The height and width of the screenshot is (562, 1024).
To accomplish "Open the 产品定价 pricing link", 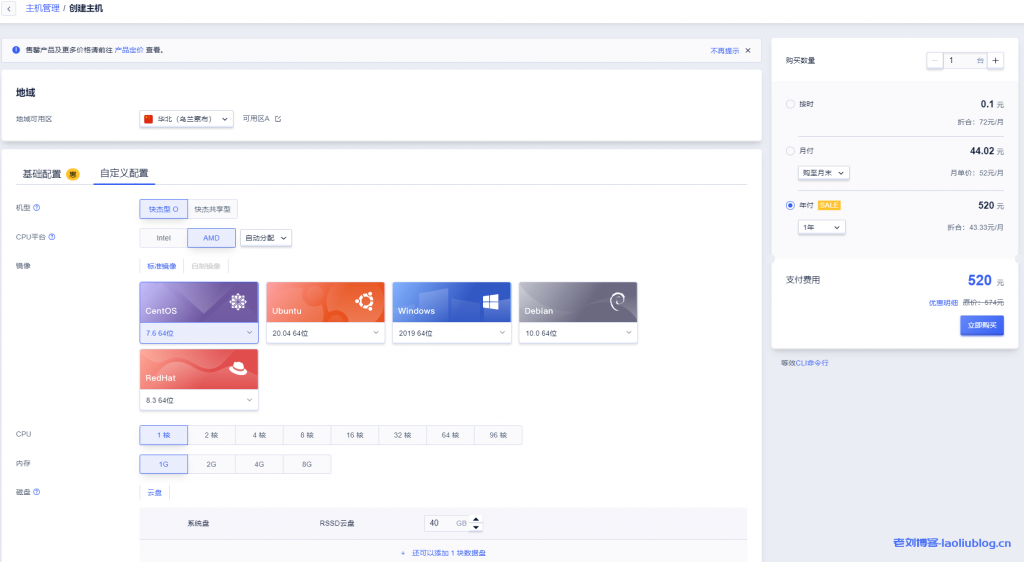I will pyautogui.click(x=130, y=49).
